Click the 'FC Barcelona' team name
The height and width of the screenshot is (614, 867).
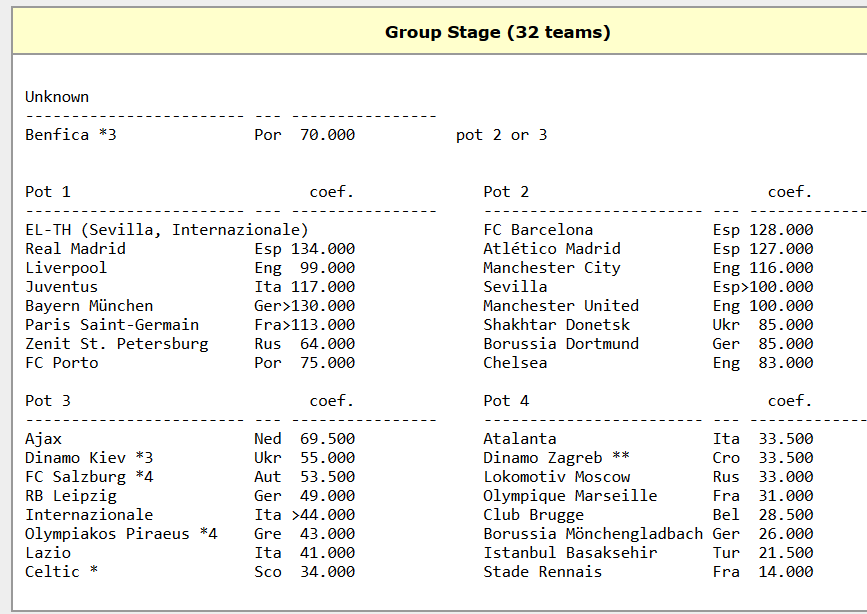point(538,230)
